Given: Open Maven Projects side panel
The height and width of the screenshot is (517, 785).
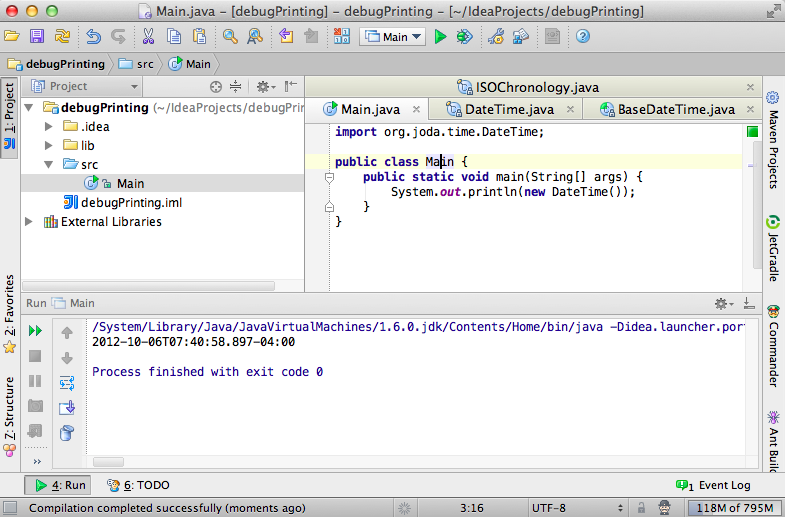Looking at the screenshot, I should tap(773, 140).
